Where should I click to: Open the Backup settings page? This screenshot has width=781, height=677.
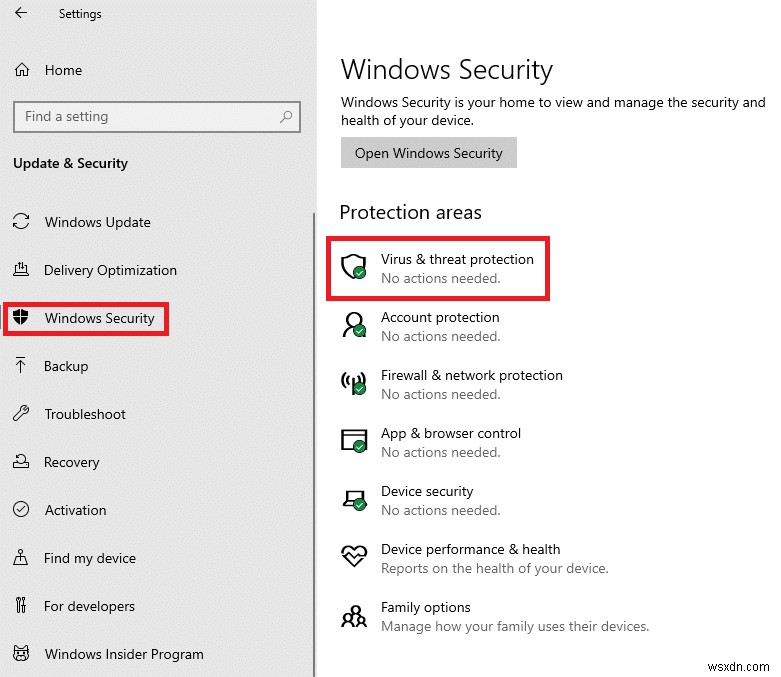[x=66, y=366]
